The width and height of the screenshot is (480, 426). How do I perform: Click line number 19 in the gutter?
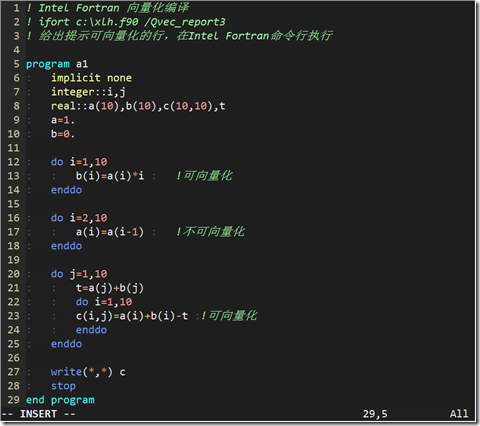14,260
